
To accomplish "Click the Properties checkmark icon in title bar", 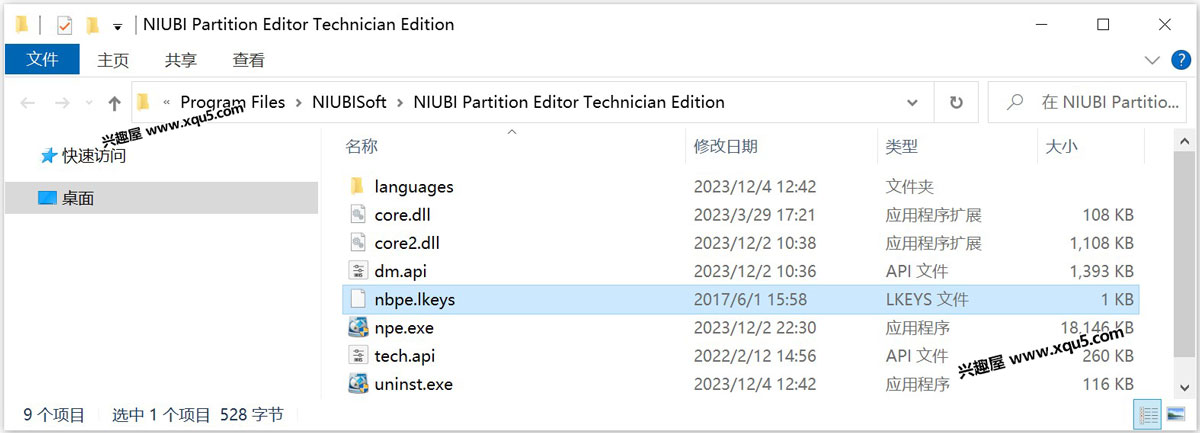I will pyautogui.click(x=64, y=25).
